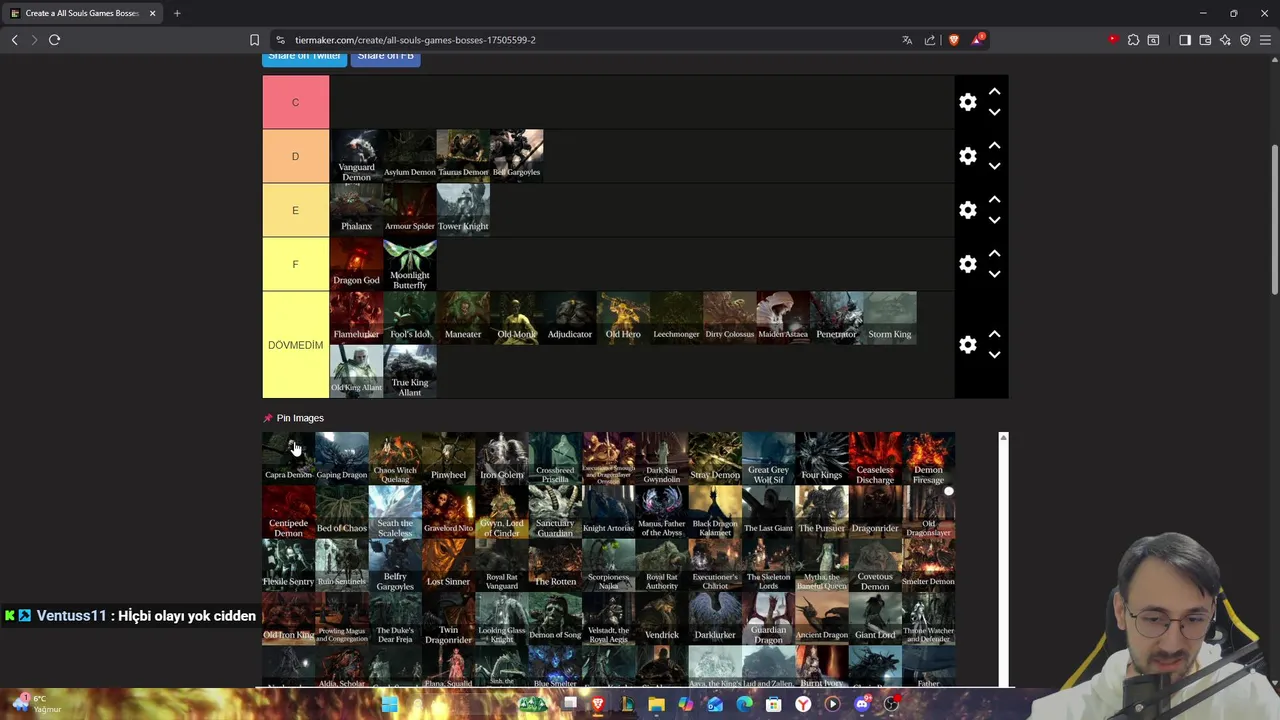Select the Gaping Dragon boss image

click(x=342, y=458)
